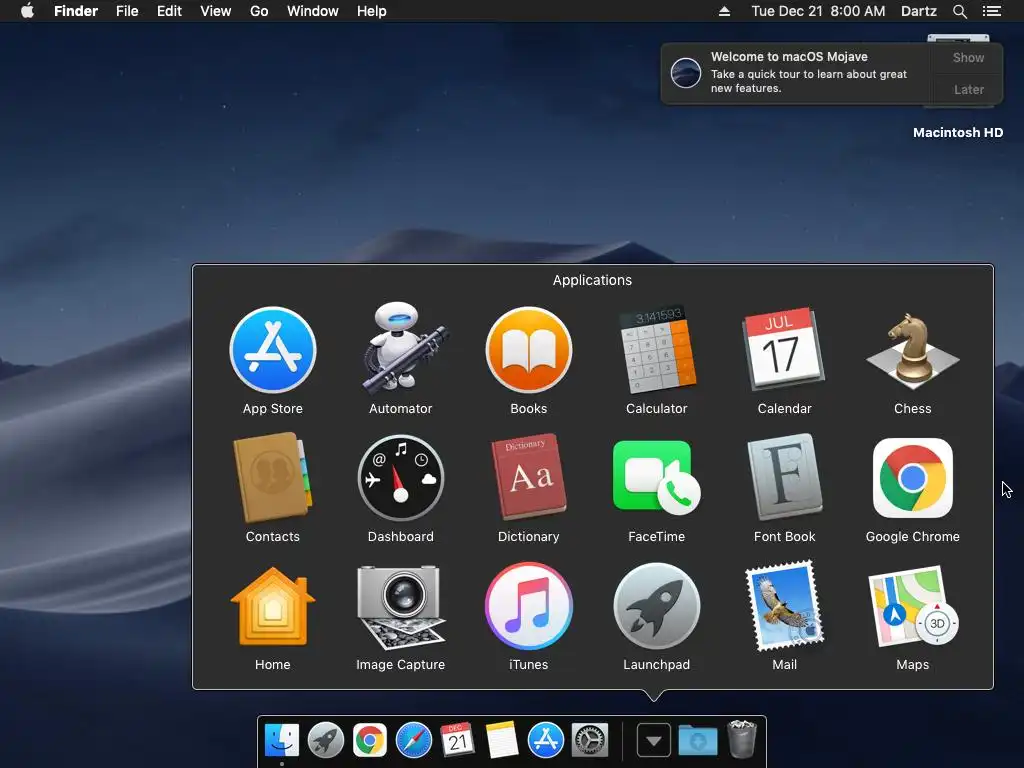Image resolution: width=1024 pixels, height=768 pixels.
Task: Open Chrome from the Dock
Action: coord(370,741)
